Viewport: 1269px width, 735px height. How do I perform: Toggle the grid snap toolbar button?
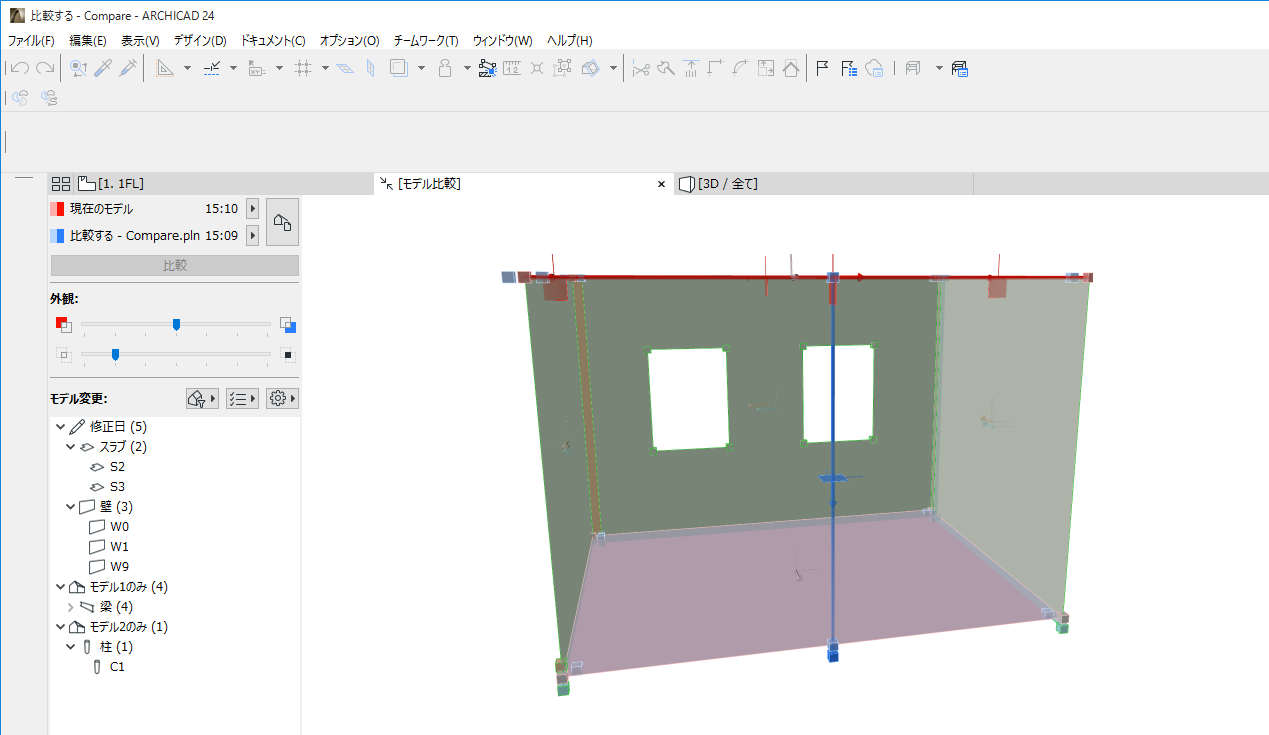point(304,68)
